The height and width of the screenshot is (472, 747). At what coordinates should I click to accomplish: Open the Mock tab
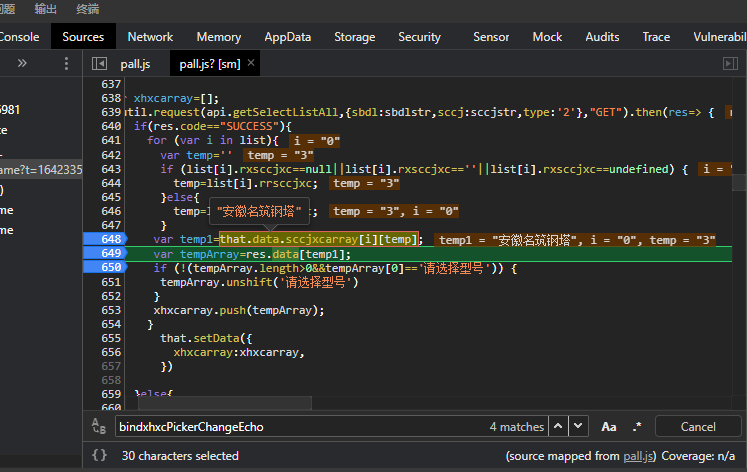(x=547, y=37)
